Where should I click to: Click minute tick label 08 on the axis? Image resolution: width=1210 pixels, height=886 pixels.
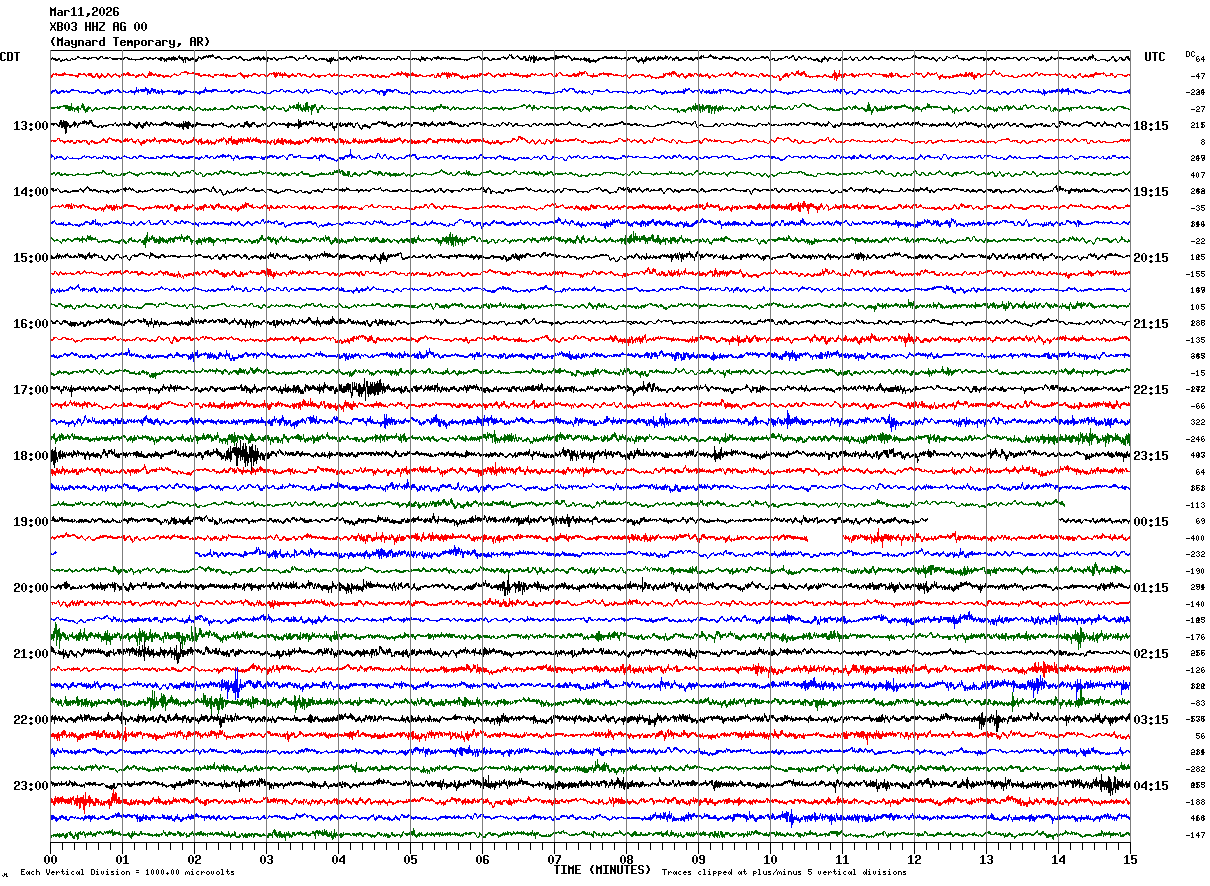point(626,859)
